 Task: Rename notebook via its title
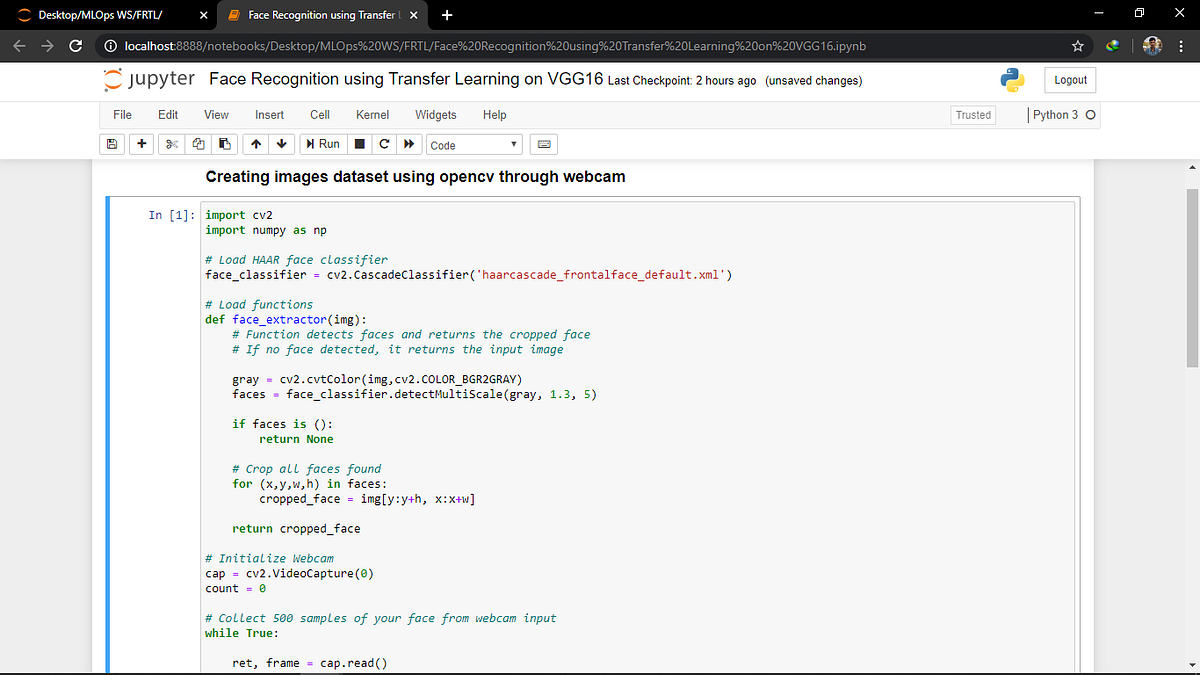pyautogui.click(x=406, y=80)
